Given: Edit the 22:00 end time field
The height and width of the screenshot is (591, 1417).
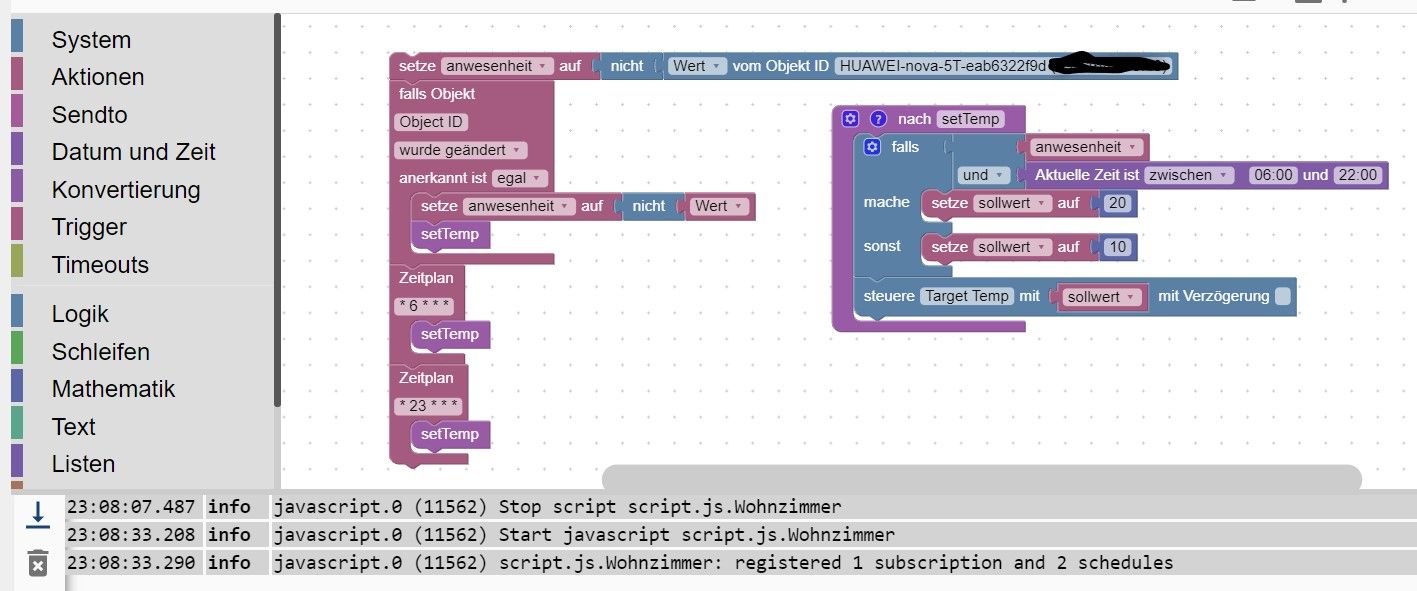Looking at the screenshot, I should (1358, 175).
